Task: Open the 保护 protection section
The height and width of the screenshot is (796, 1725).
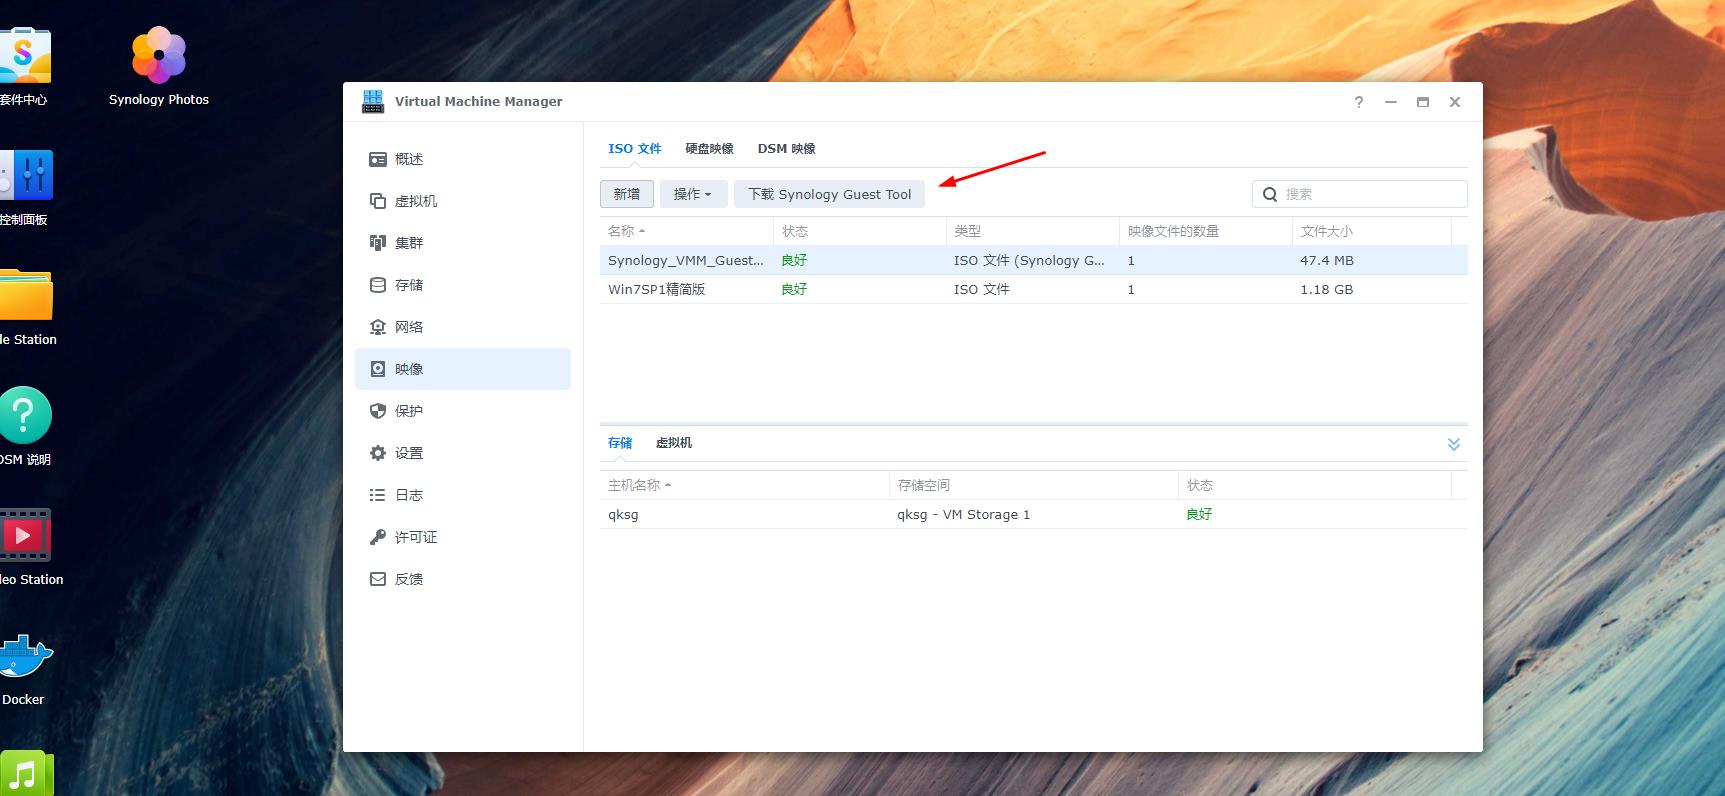Action: coord(409,411)
